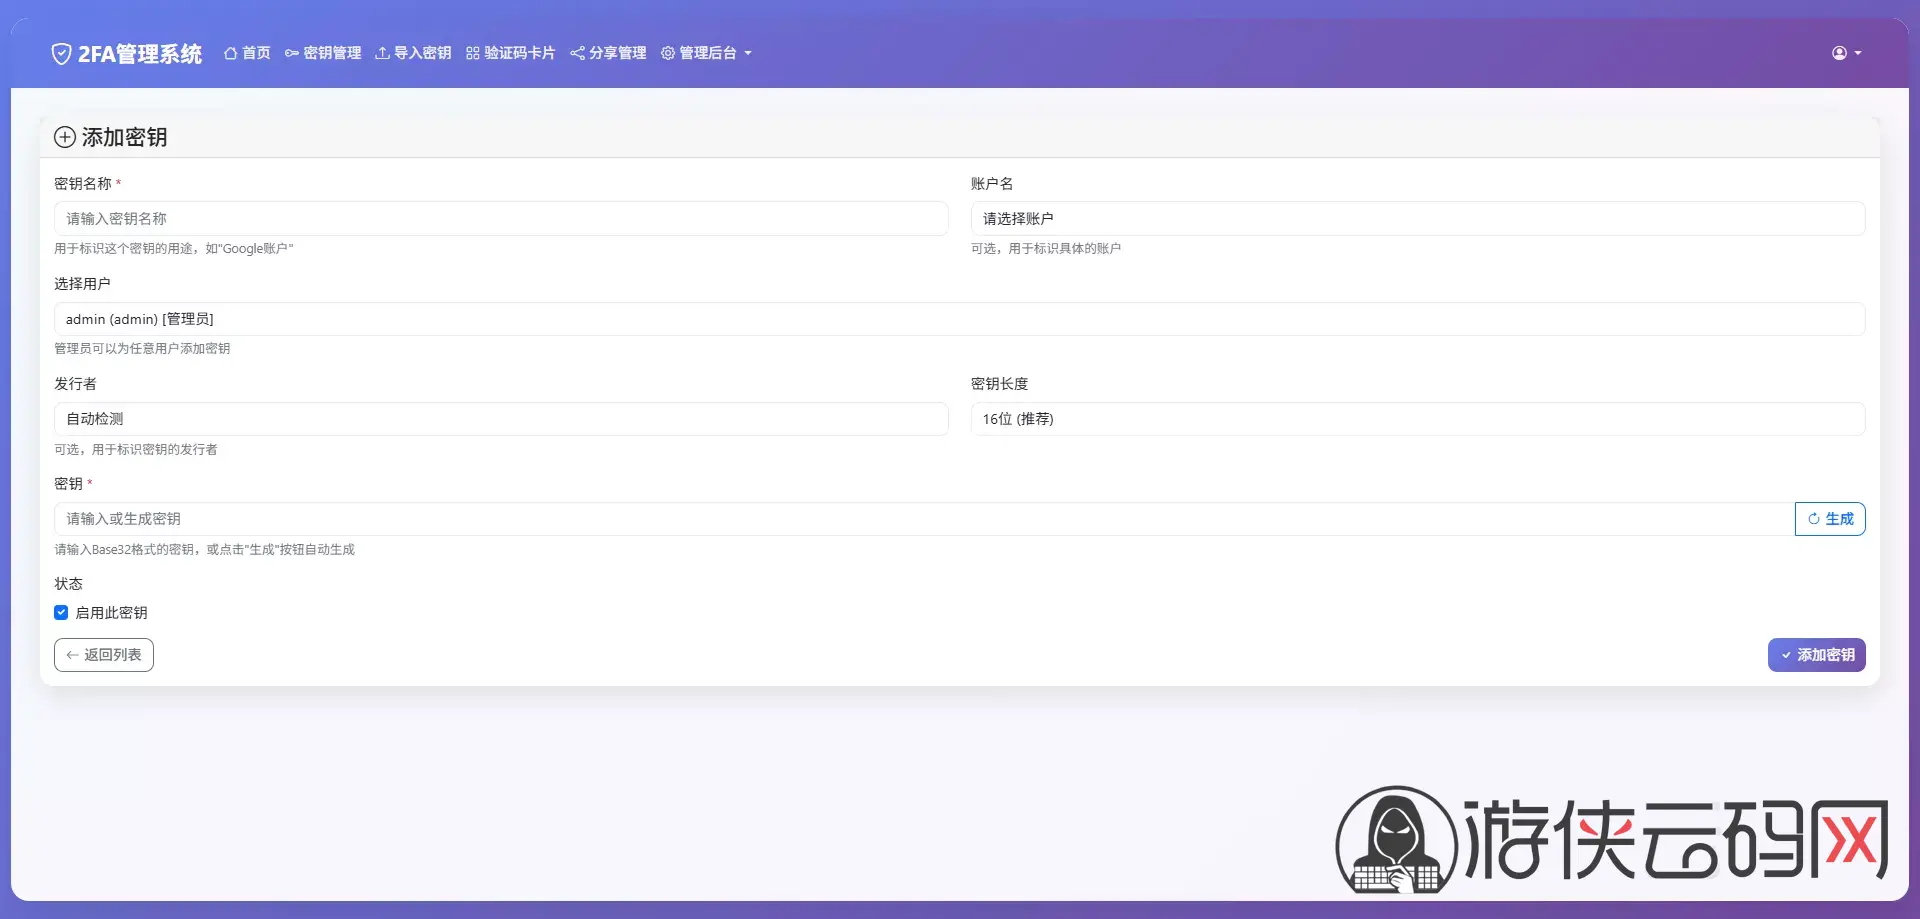Click the gear icon beside 管理后台
This screenshot has height=919, width=1920.
click(x=668, y=53)
